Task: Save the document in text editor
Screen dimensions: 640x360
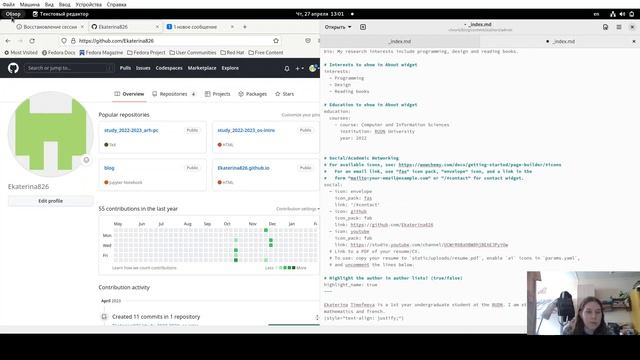Action: click(x=605, y=27)
